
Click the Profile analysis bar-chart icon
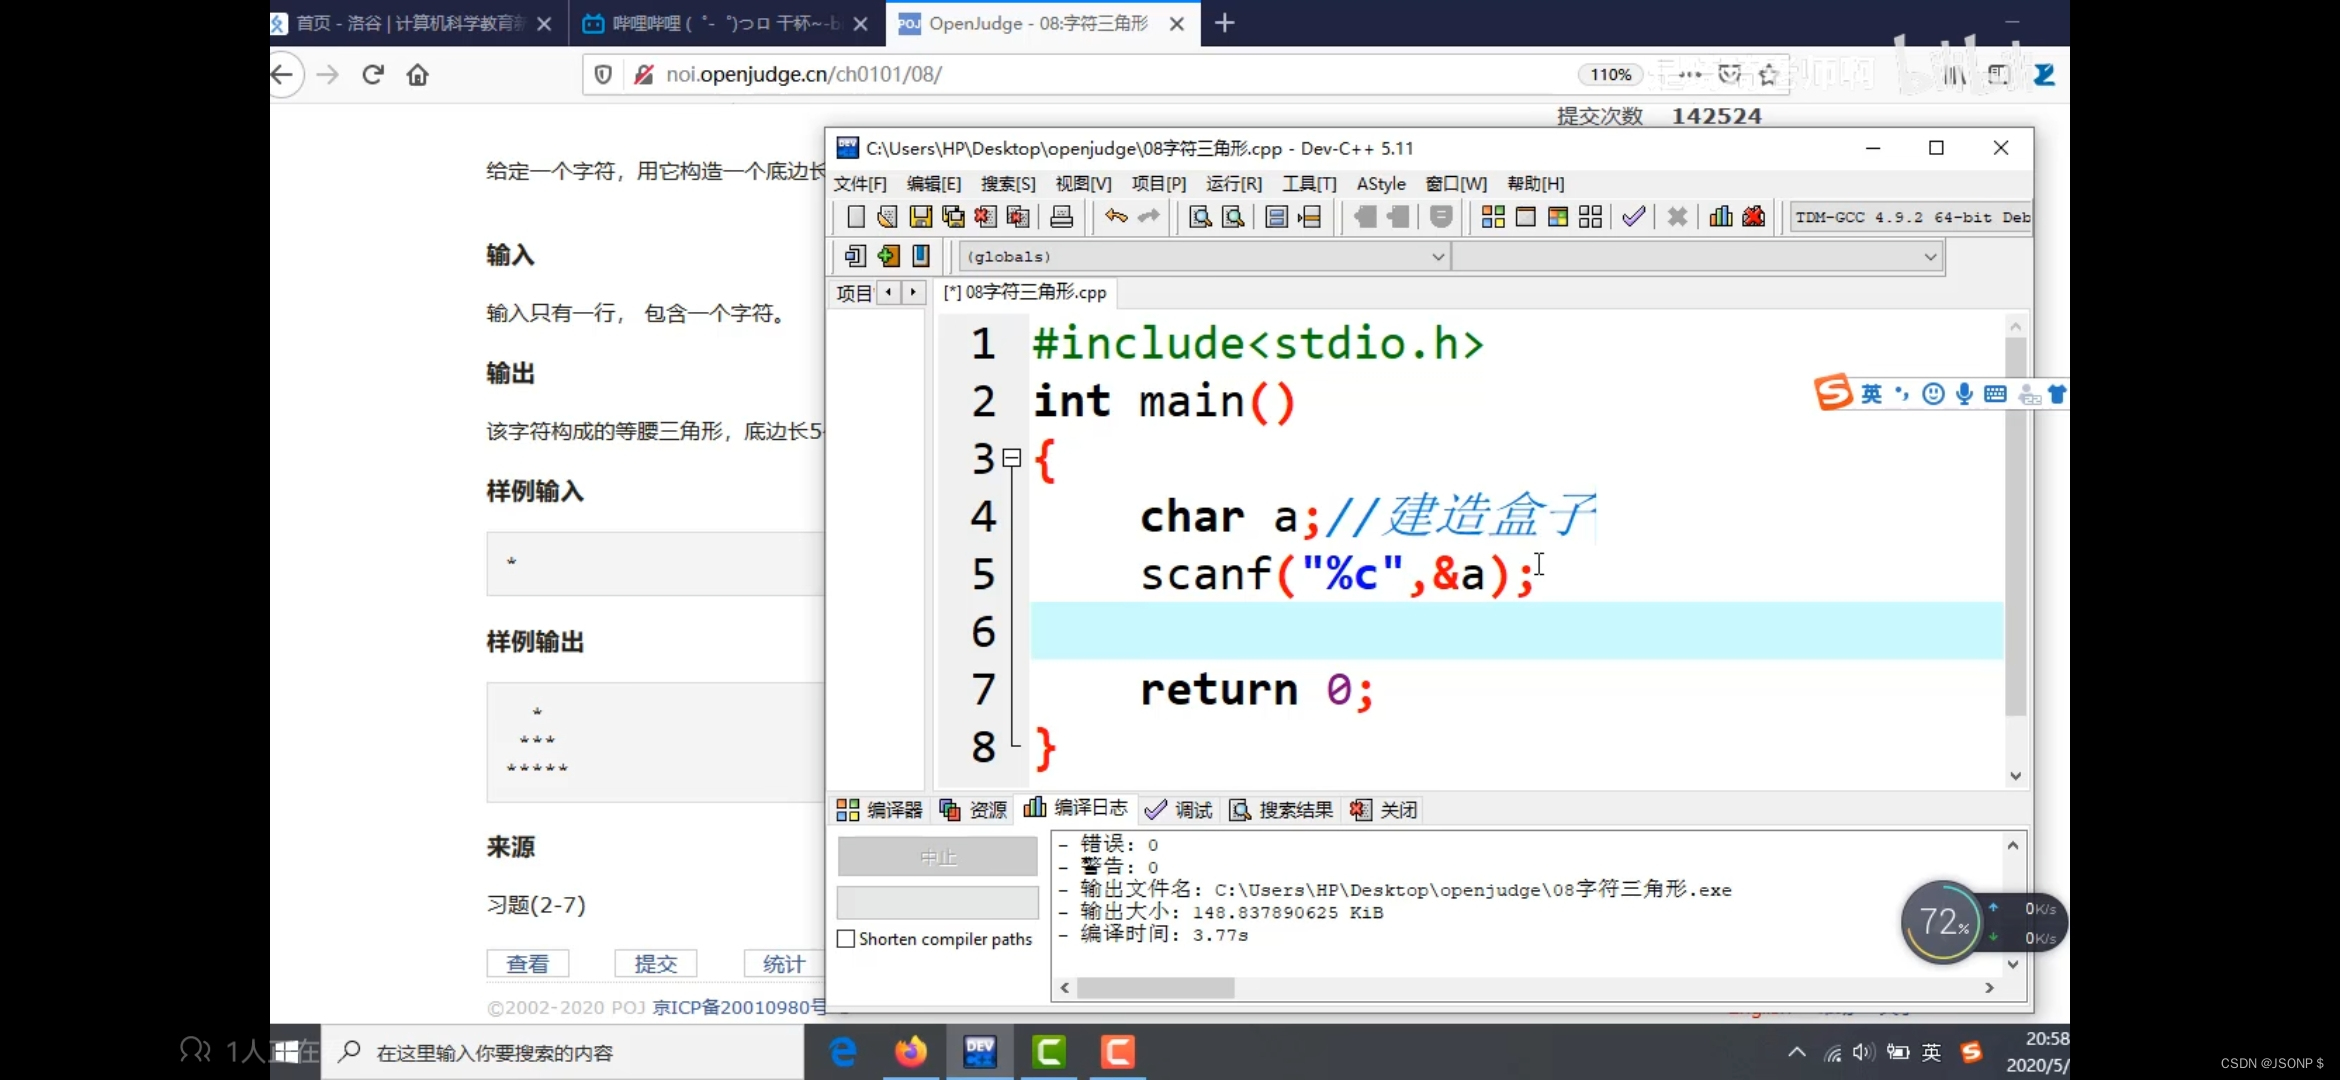1720,217
